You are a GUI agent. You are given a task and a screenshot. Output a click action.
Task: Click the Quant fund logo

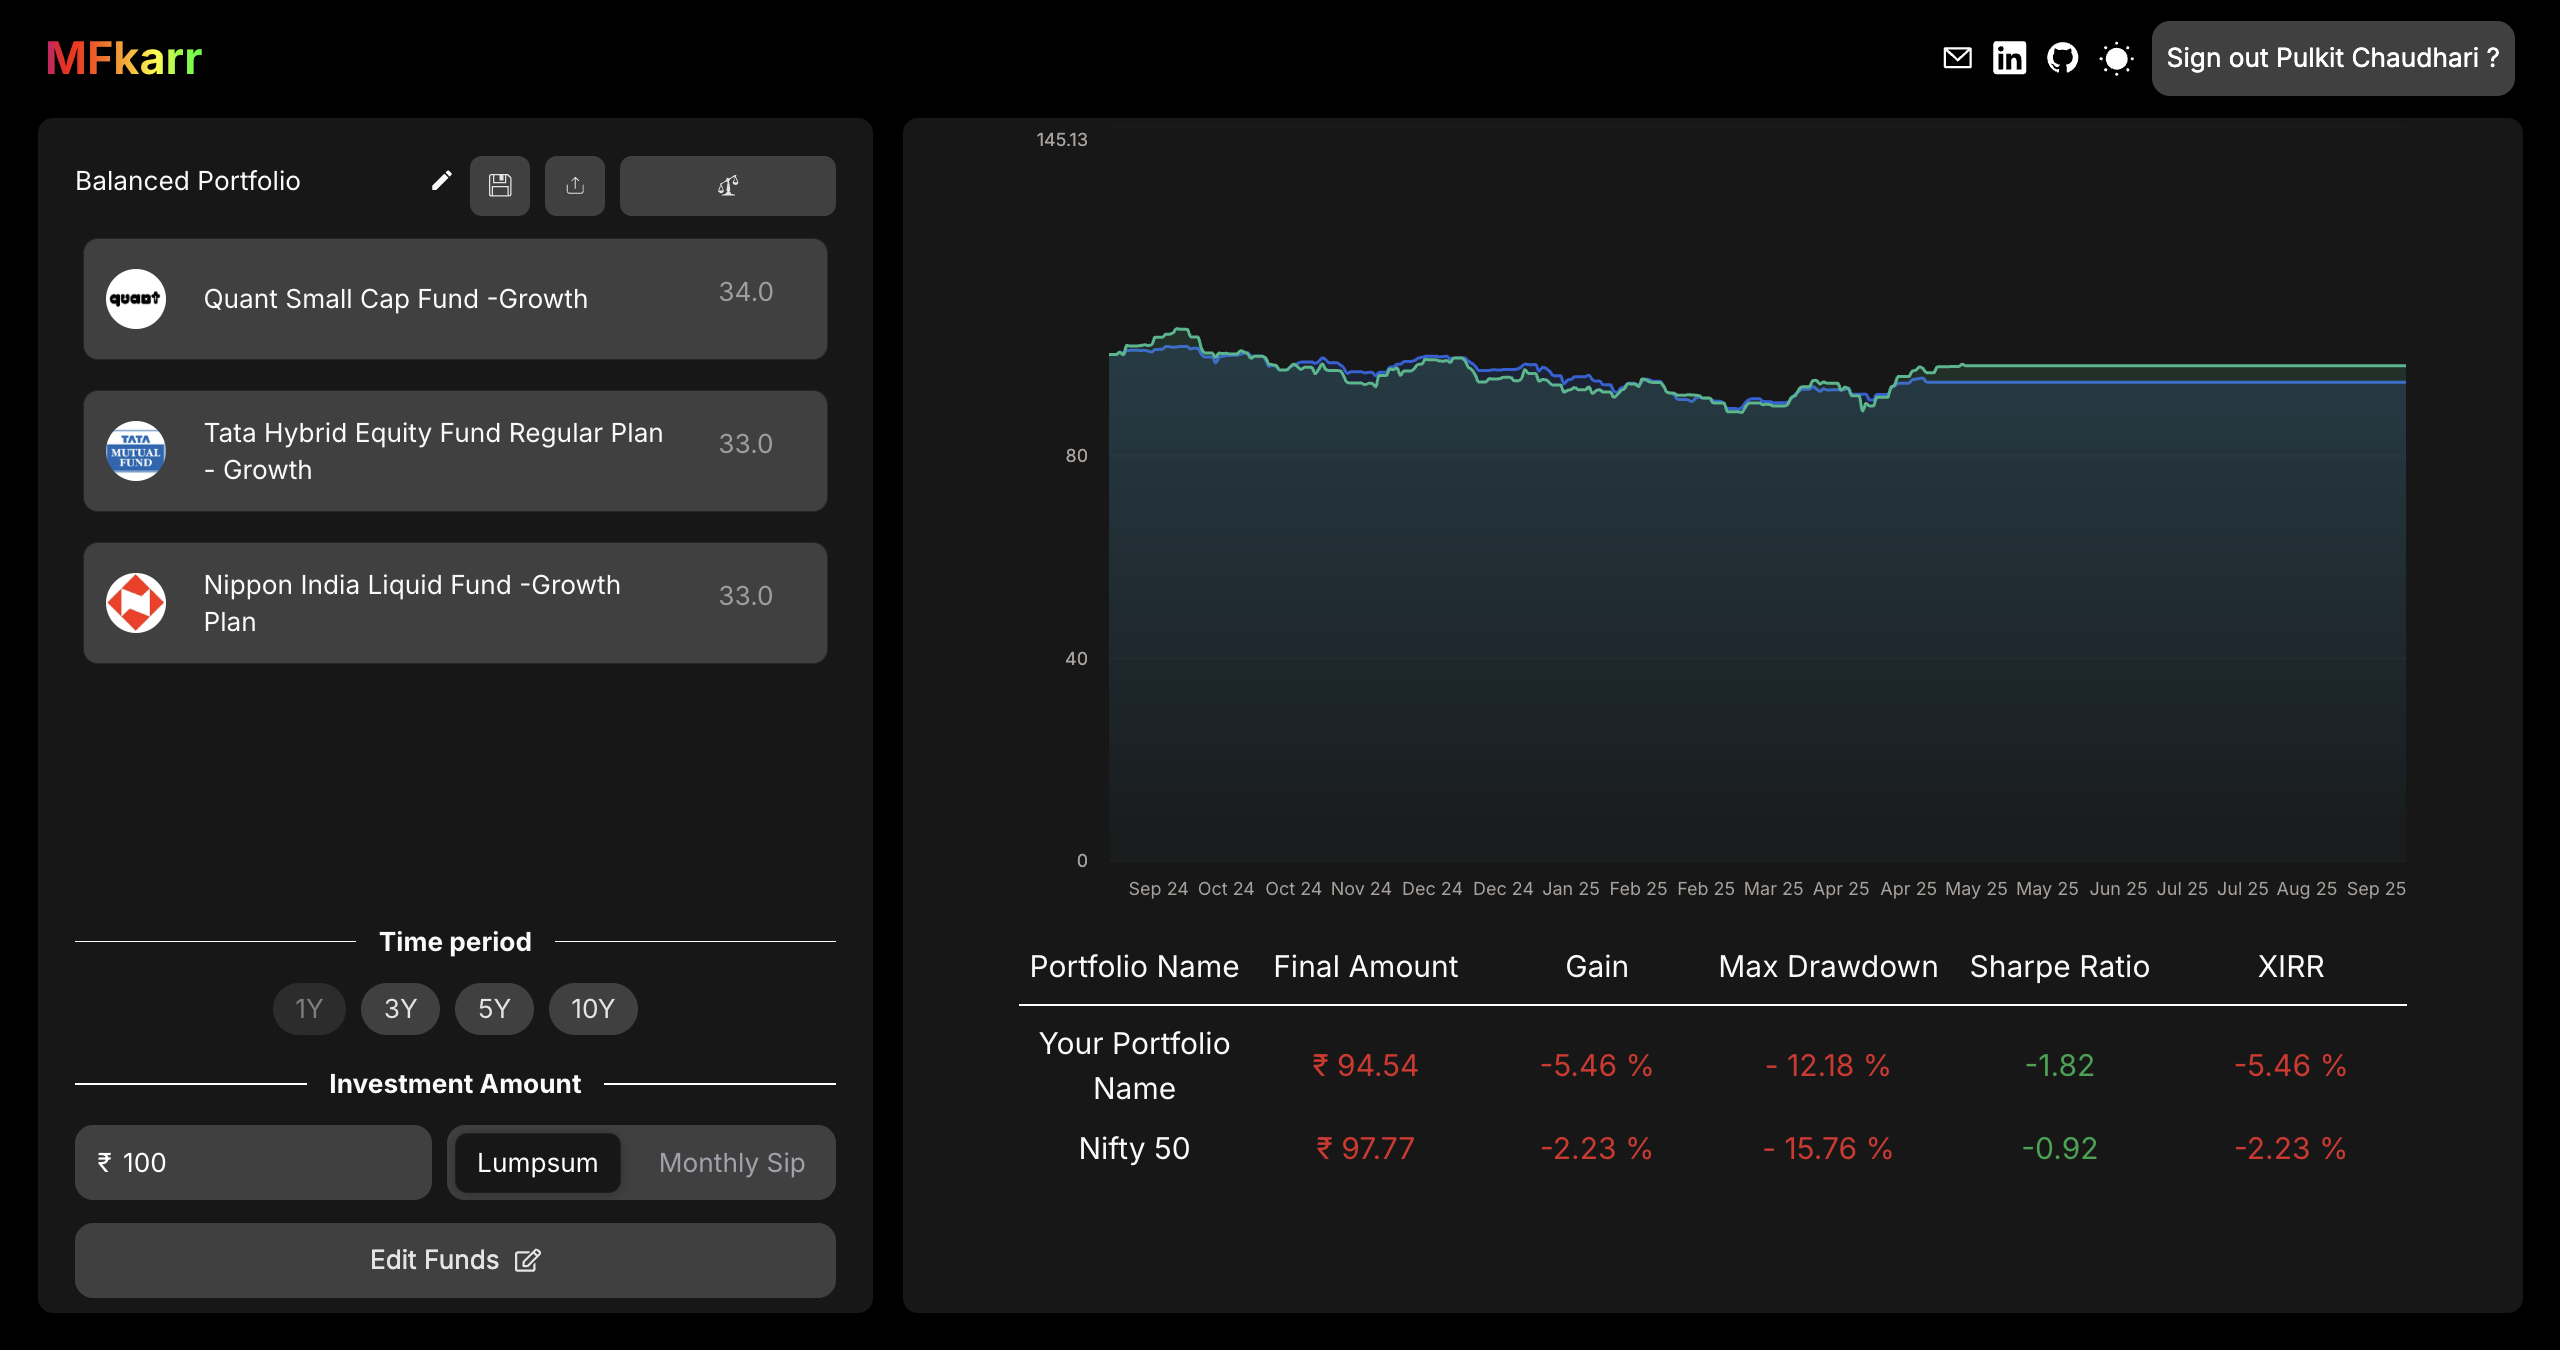point(136,298)
